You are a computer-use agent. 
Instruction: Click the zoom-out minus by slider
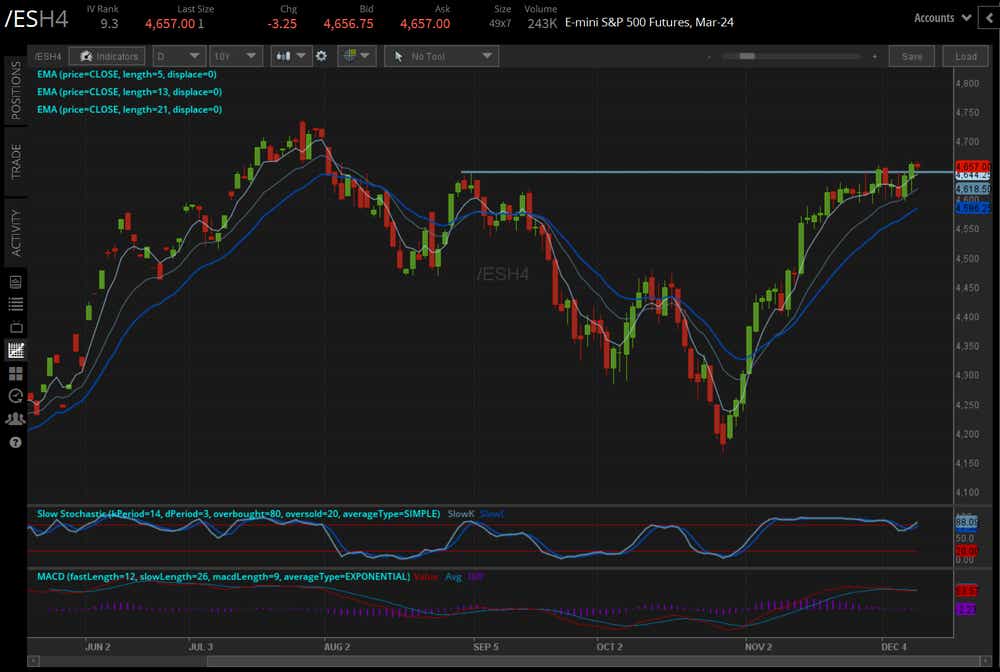[x=709, y=56]
